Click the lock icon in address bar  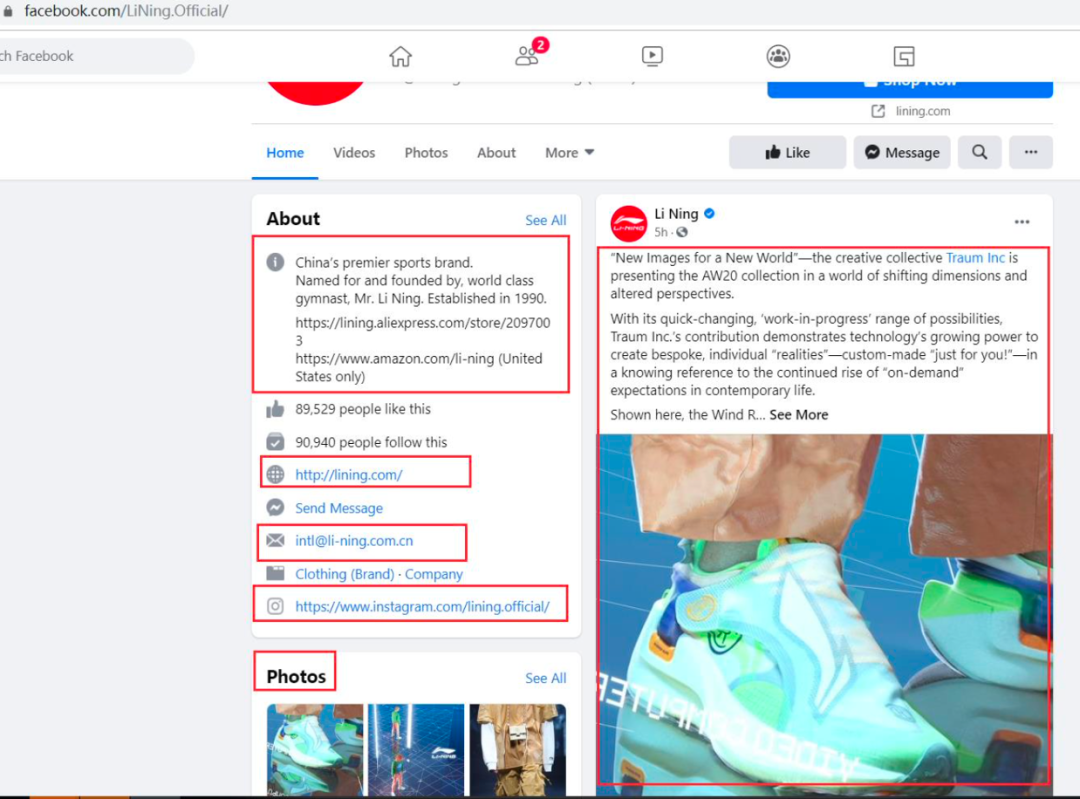click(8, 11)
